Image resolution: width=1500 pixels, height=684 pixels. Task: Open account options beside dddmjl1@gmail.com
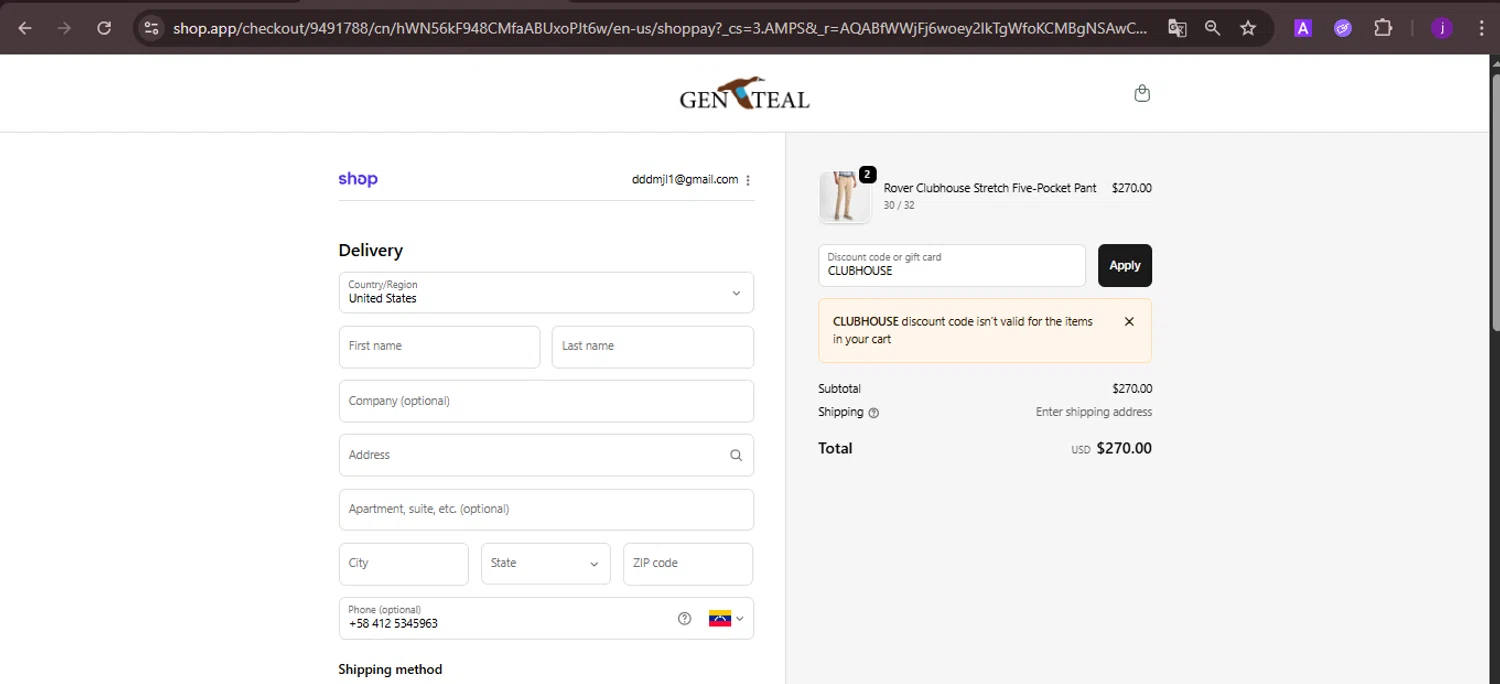point(748,180)
